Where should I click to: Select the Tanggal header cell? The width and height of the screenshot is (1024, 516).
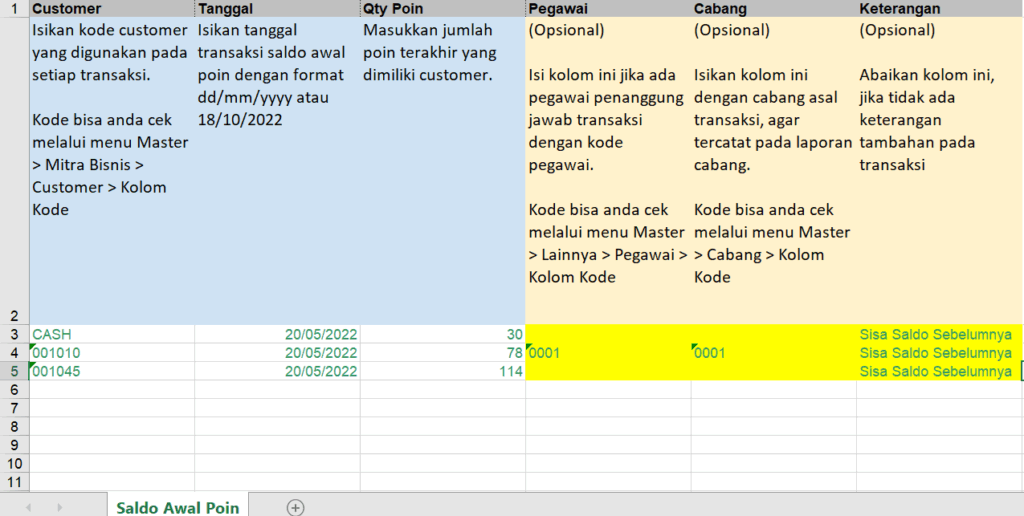pyautogui.click(x=277, y=9)
